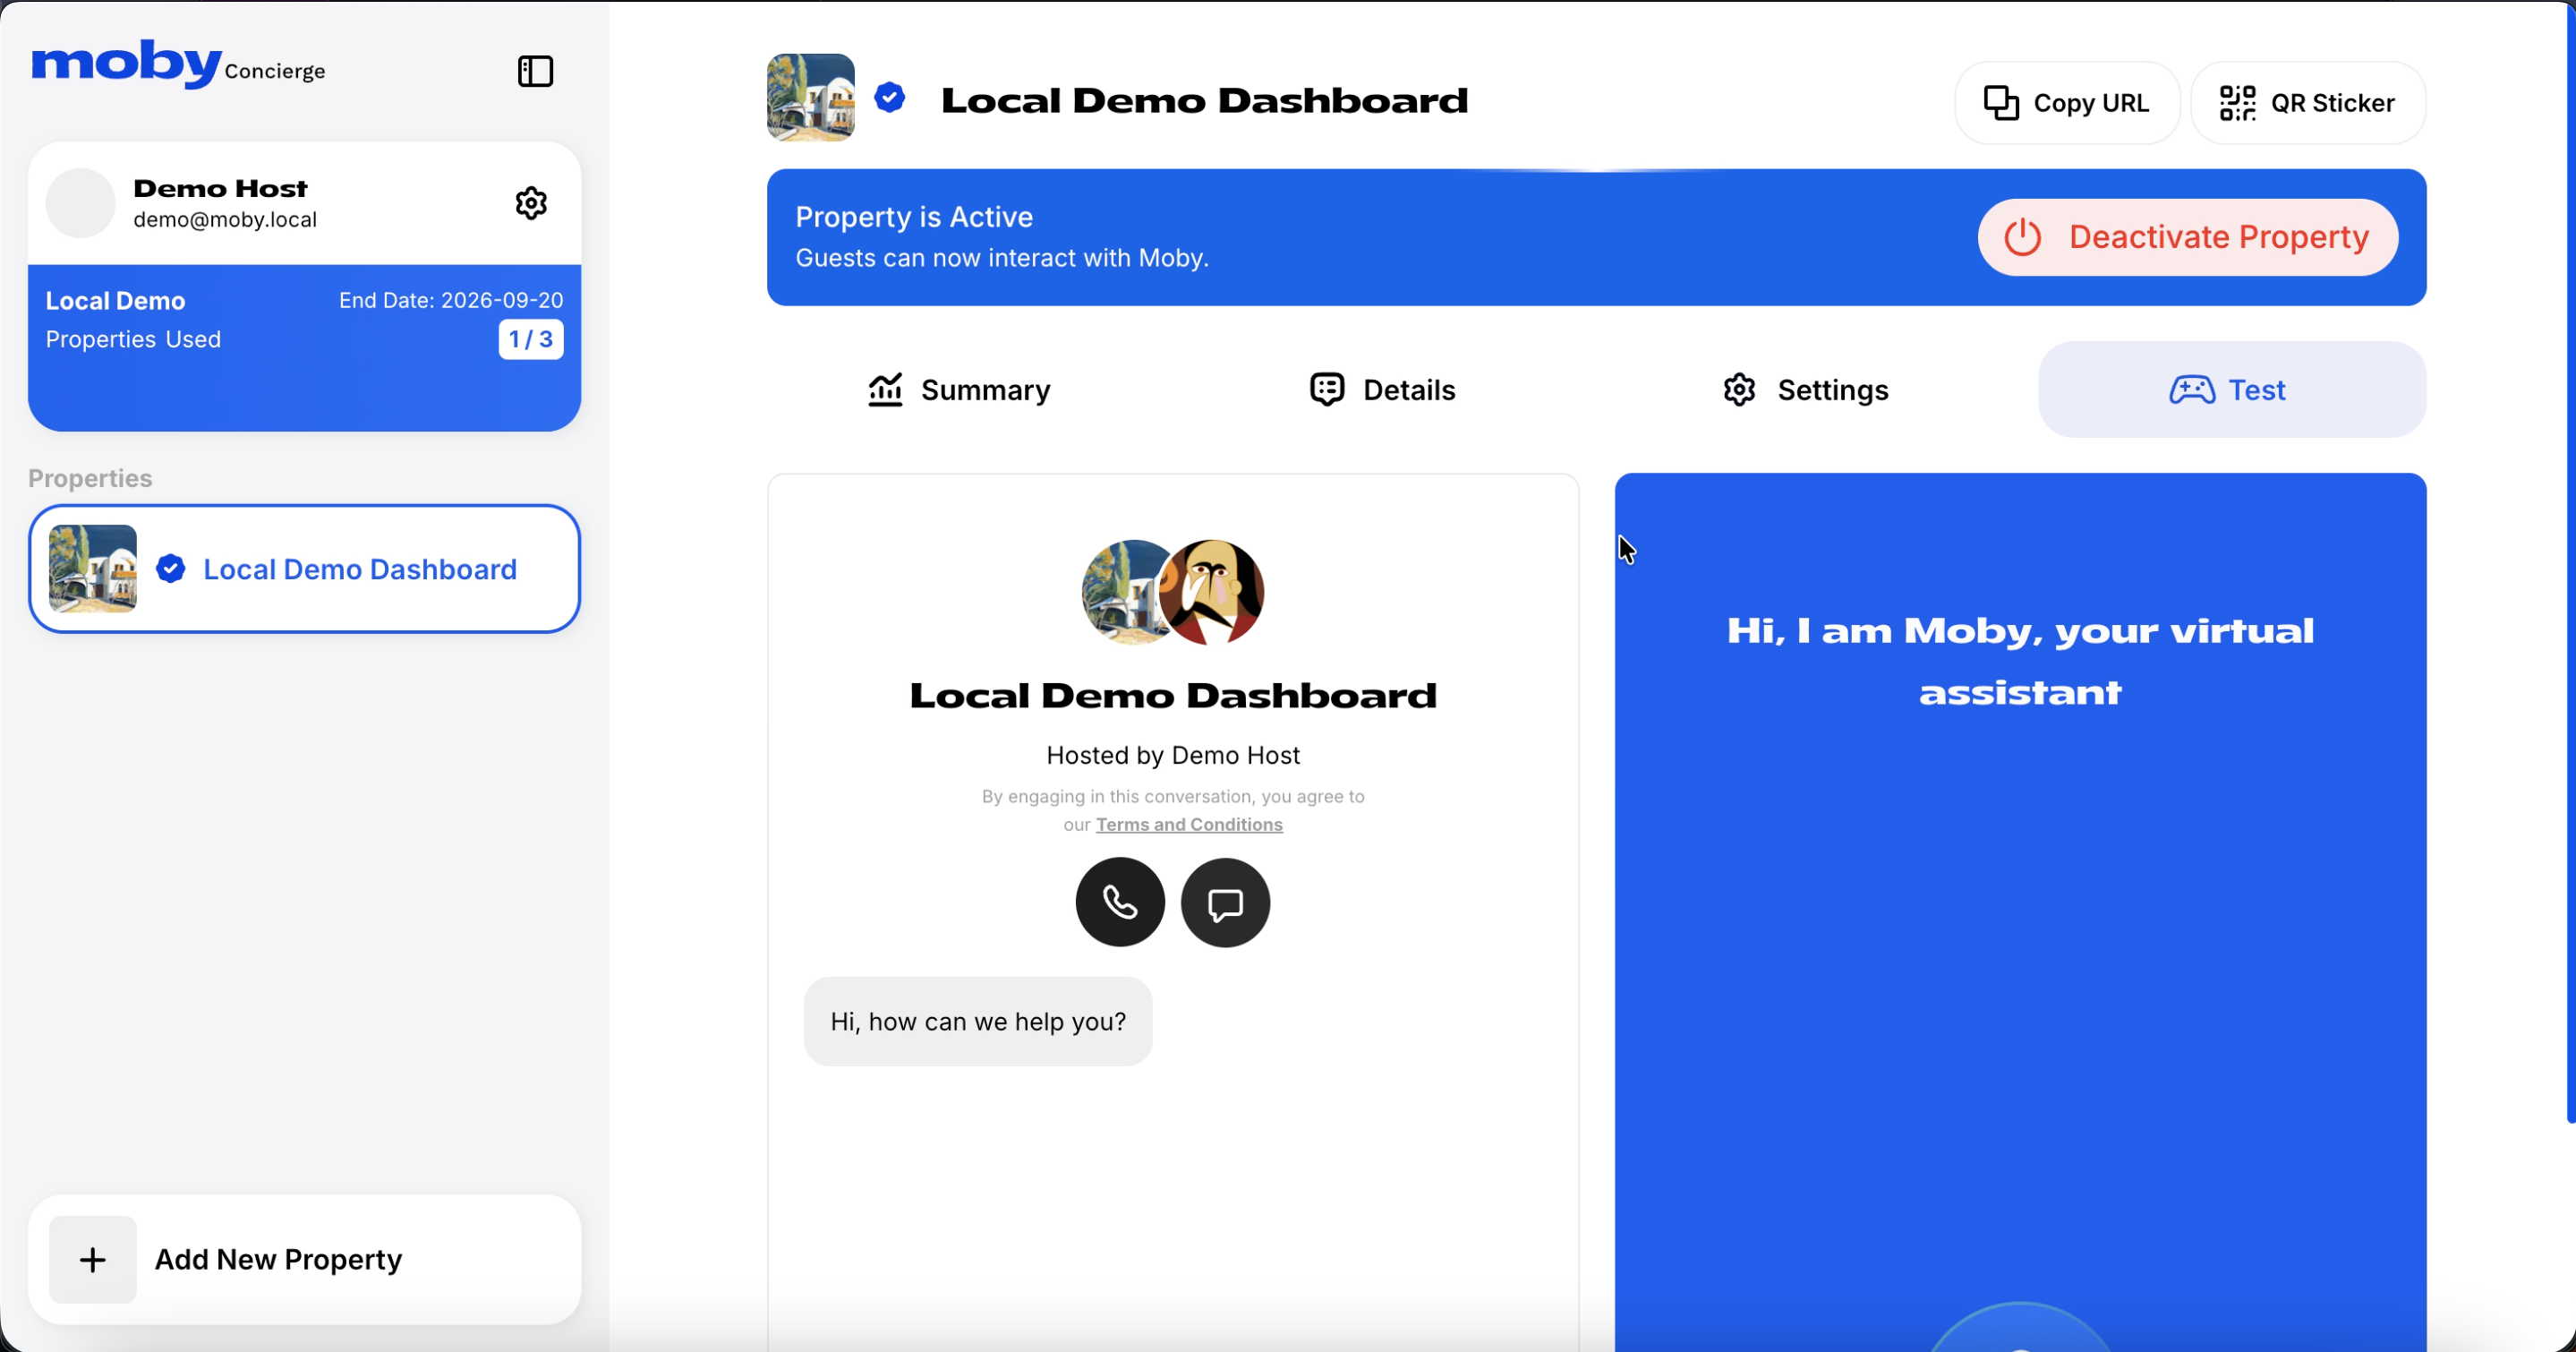Screen dimensions: 2576x1352
Task: Switch to the Details tab
Action: (1382, 390)
